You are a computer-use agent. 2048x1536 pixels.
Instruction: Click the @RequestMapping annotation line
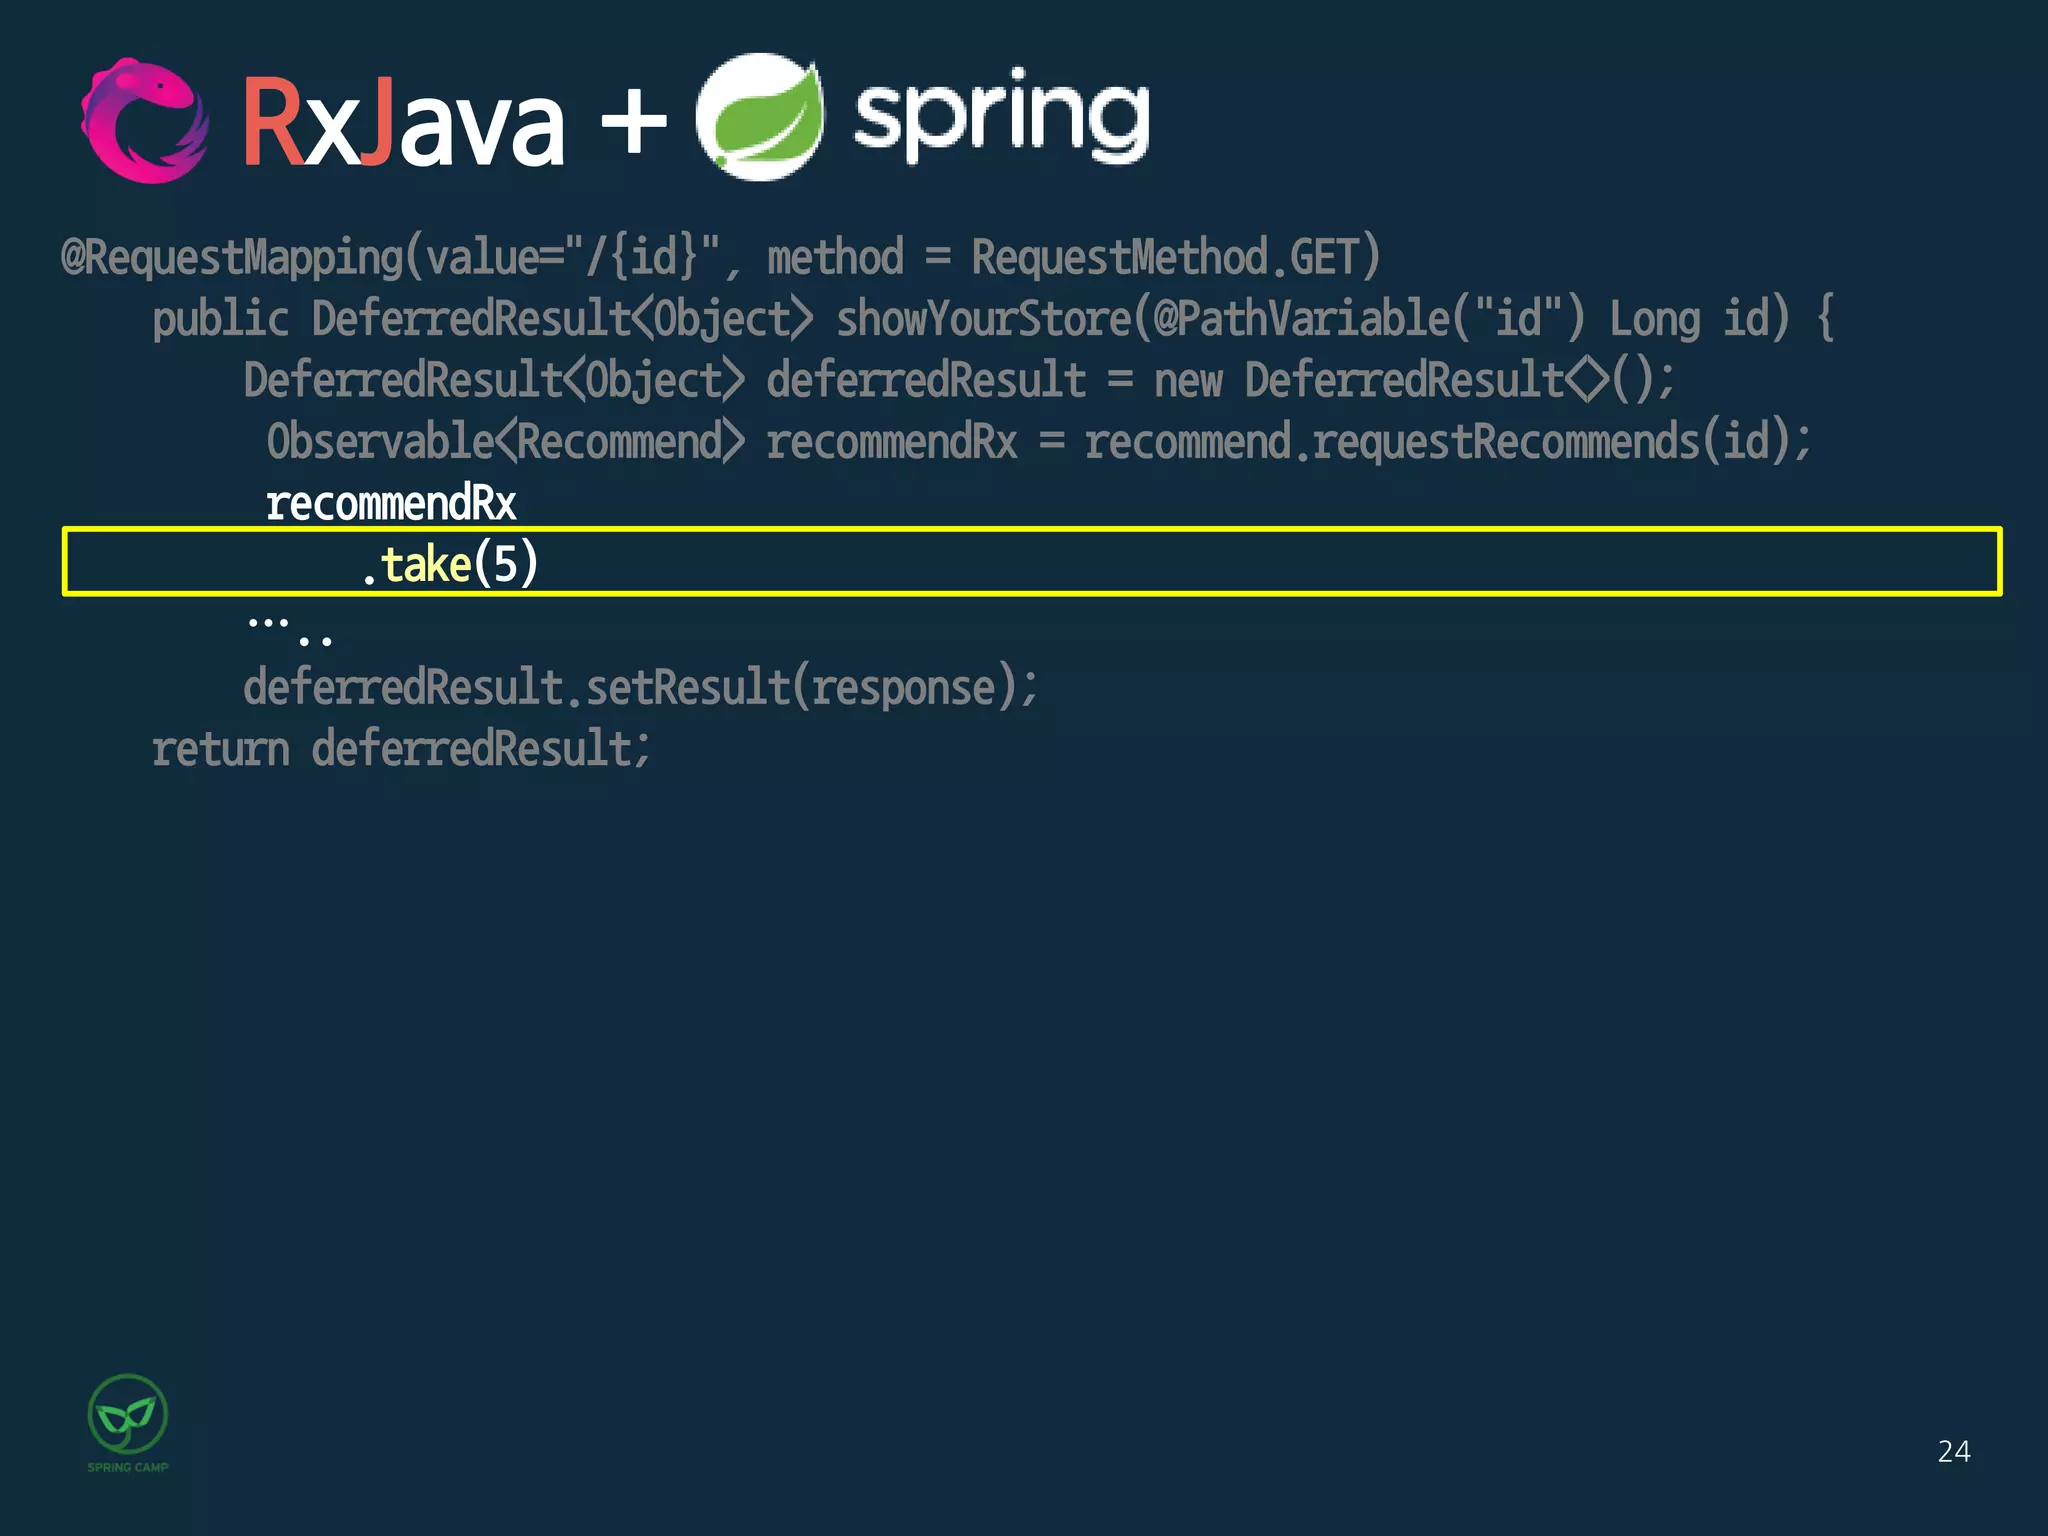[721, 257]
